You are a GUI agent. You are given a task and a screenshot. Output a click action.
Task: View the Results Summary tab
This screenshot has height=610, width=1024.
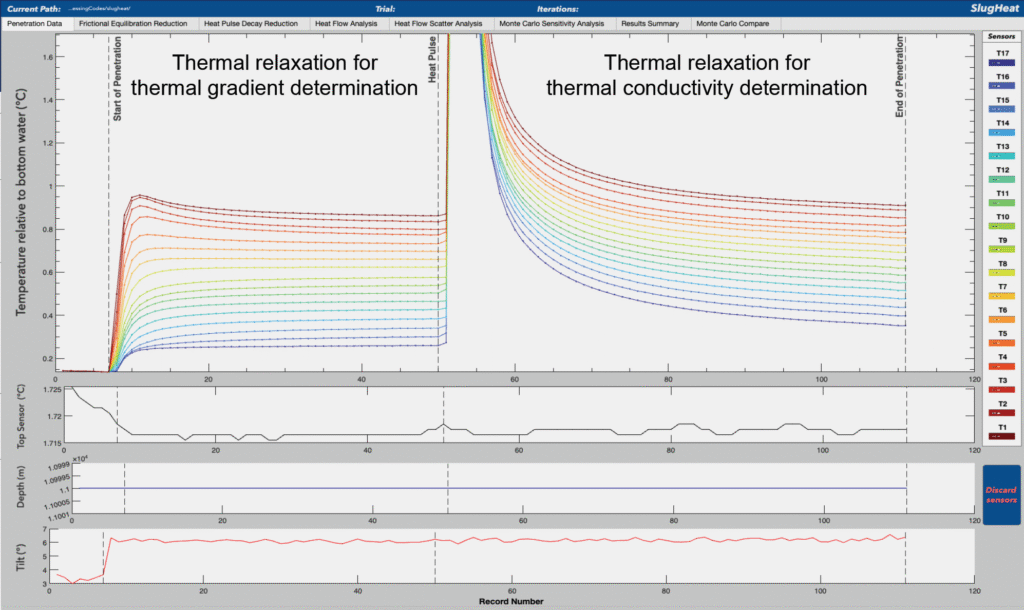650,23
